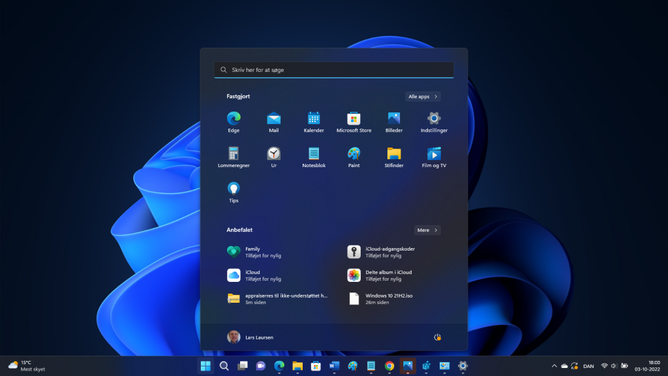
Task: Click the power button in Start
Action: pos(437,337)
